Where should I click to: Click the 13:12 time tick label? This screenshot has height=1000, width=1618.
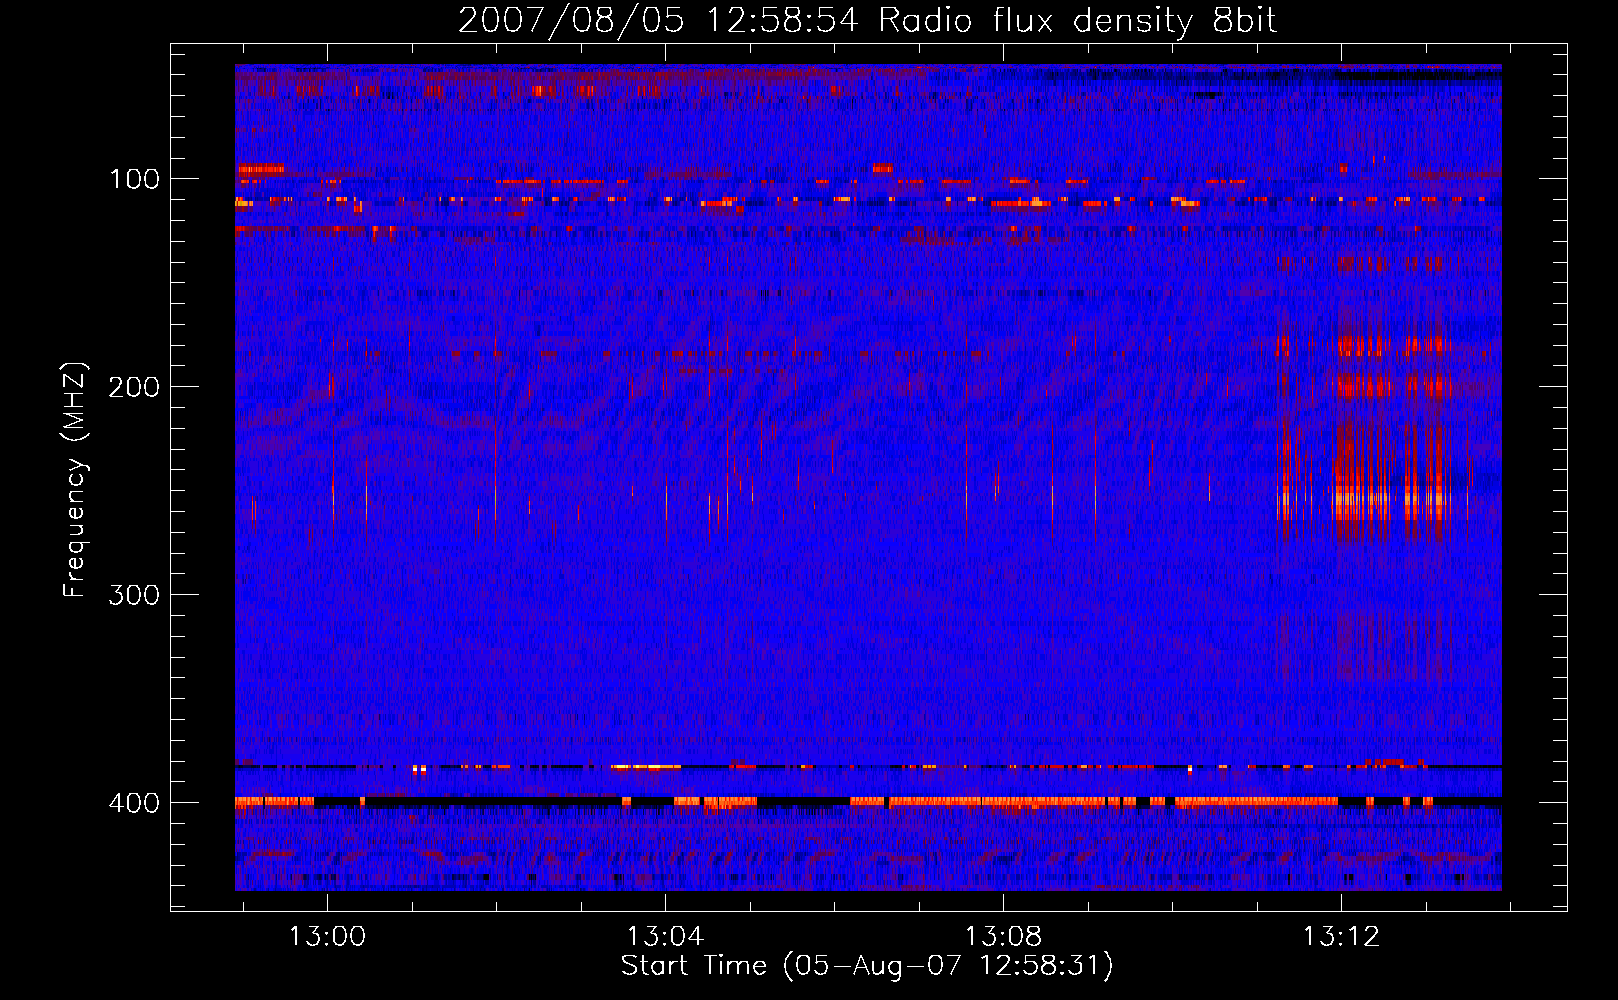coord(1341,936)
